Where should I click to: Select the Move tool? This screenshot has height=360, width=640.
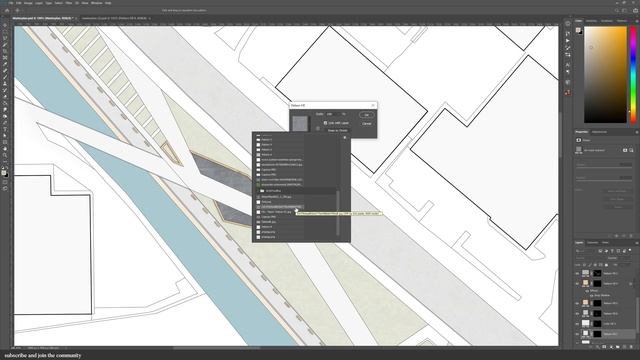[5, 25]
